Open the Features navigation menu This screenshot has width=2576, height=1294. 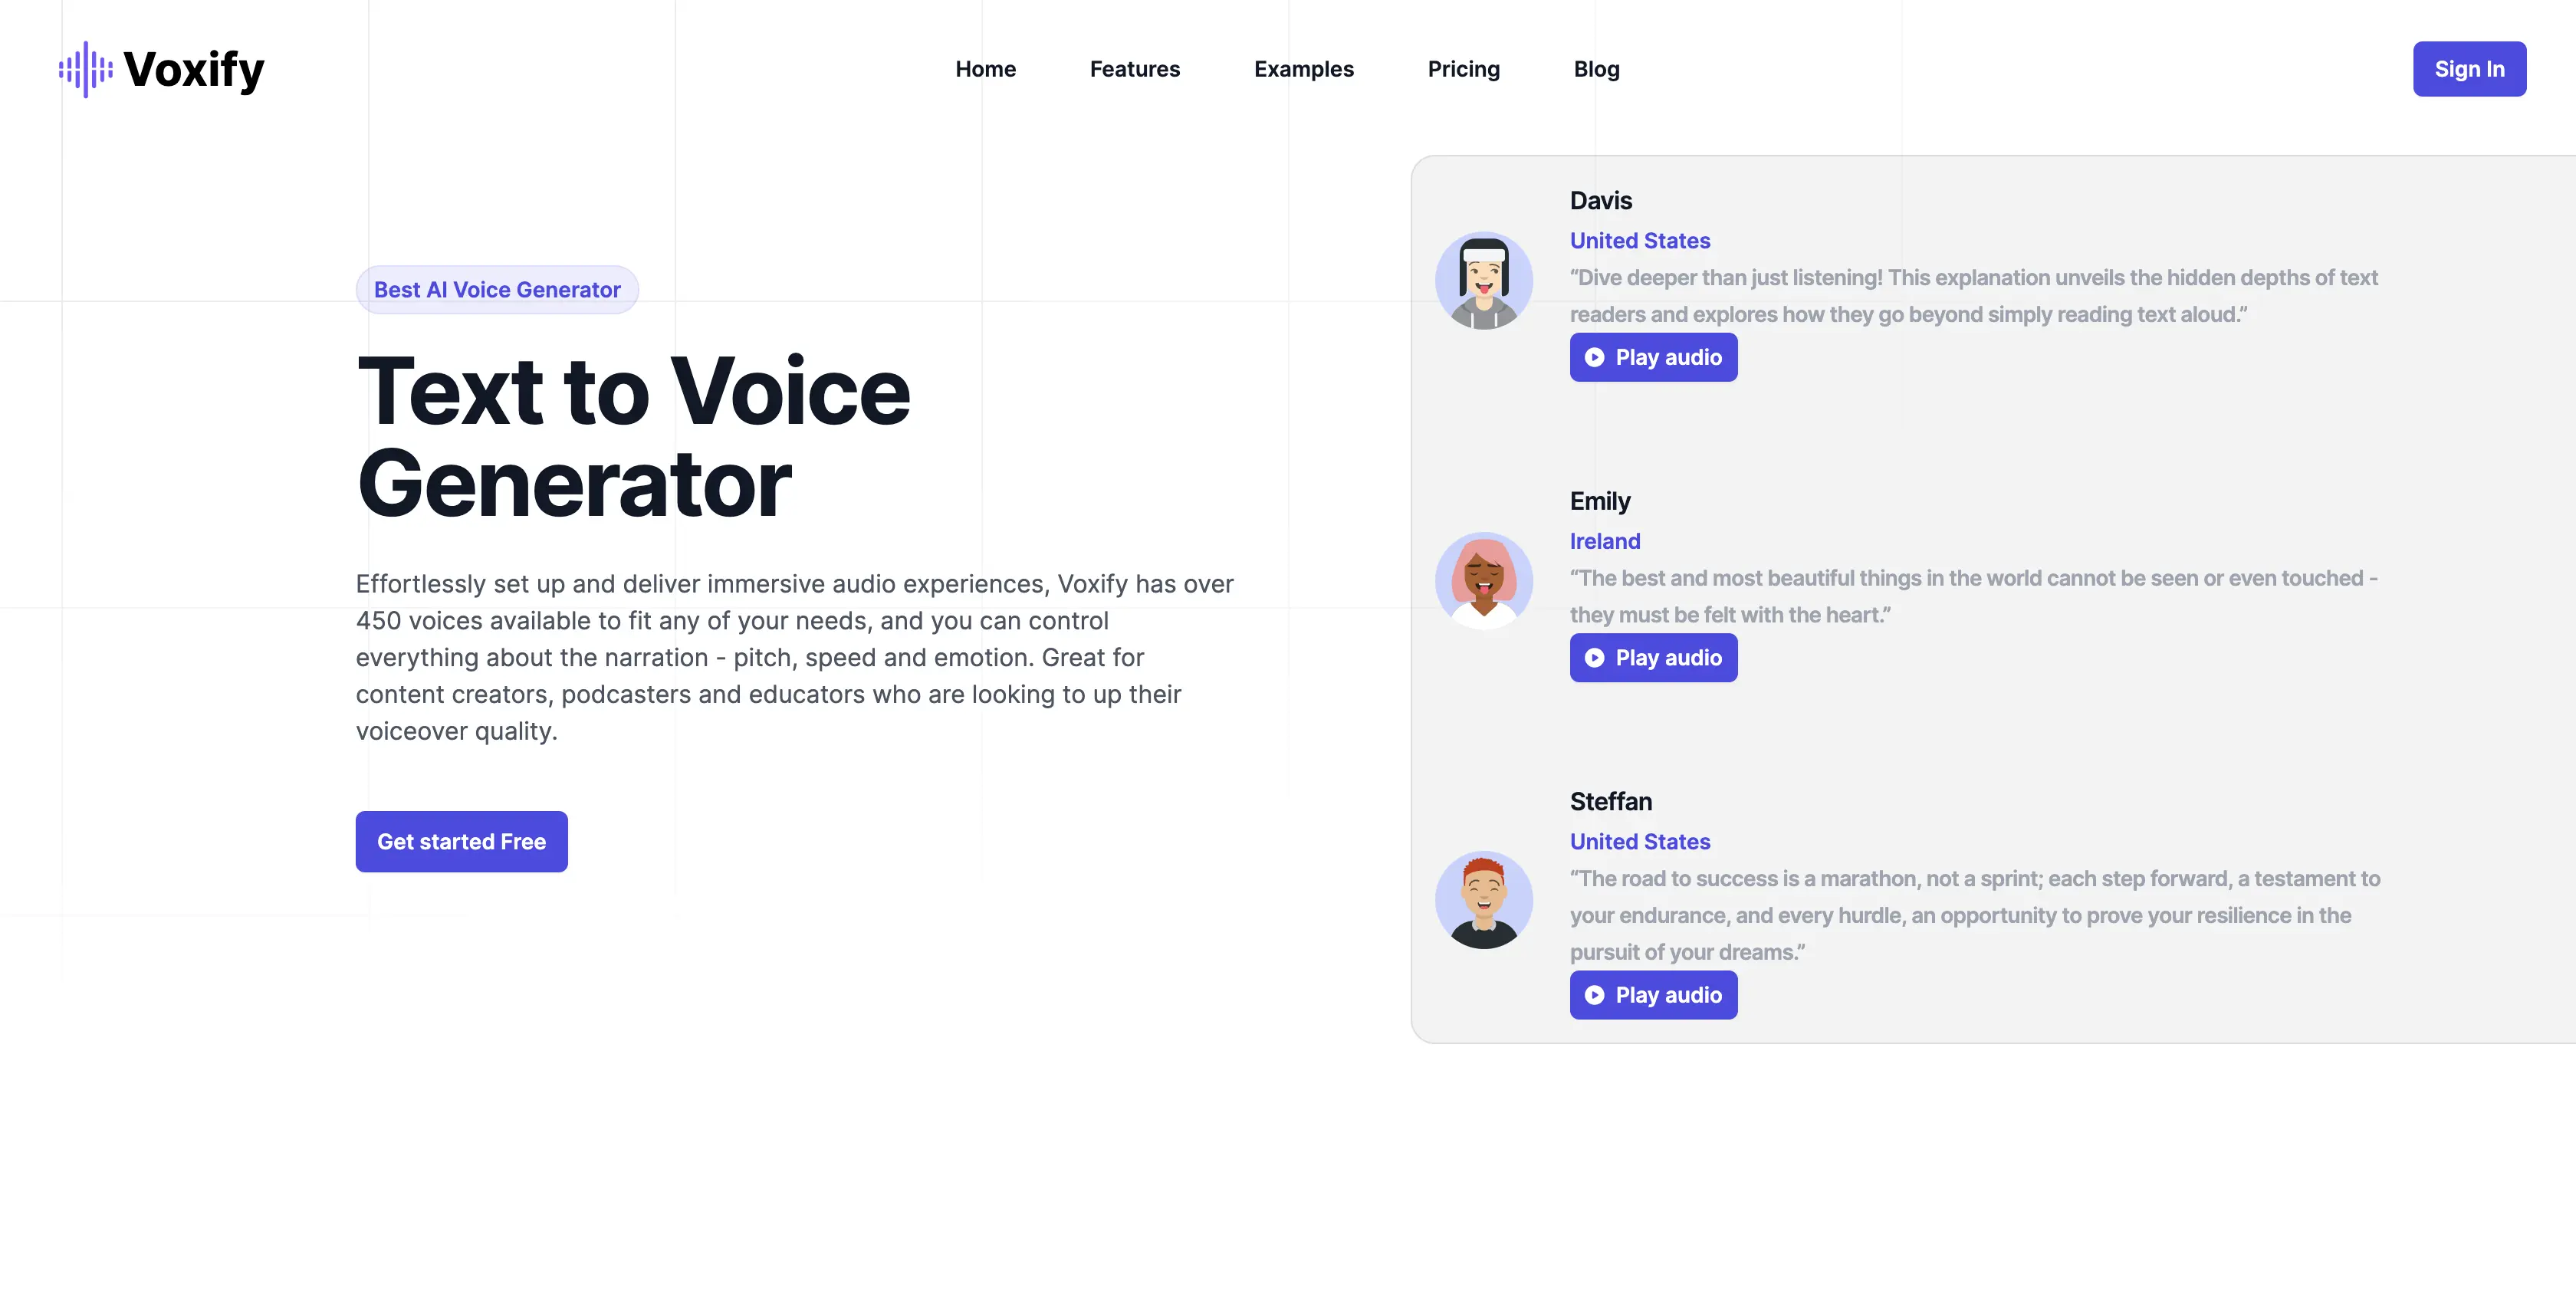1135,69
